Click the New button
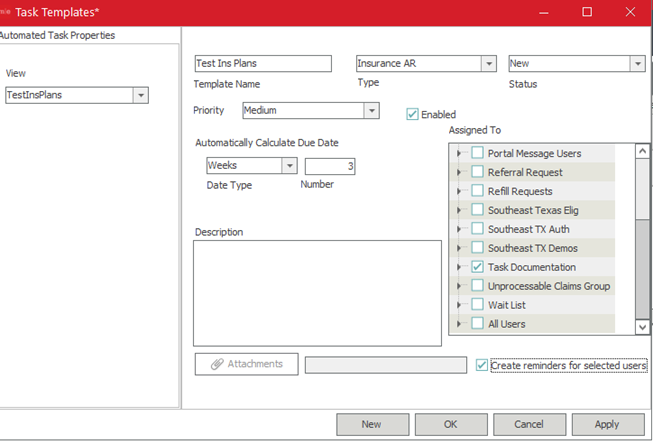 (371, 424)
